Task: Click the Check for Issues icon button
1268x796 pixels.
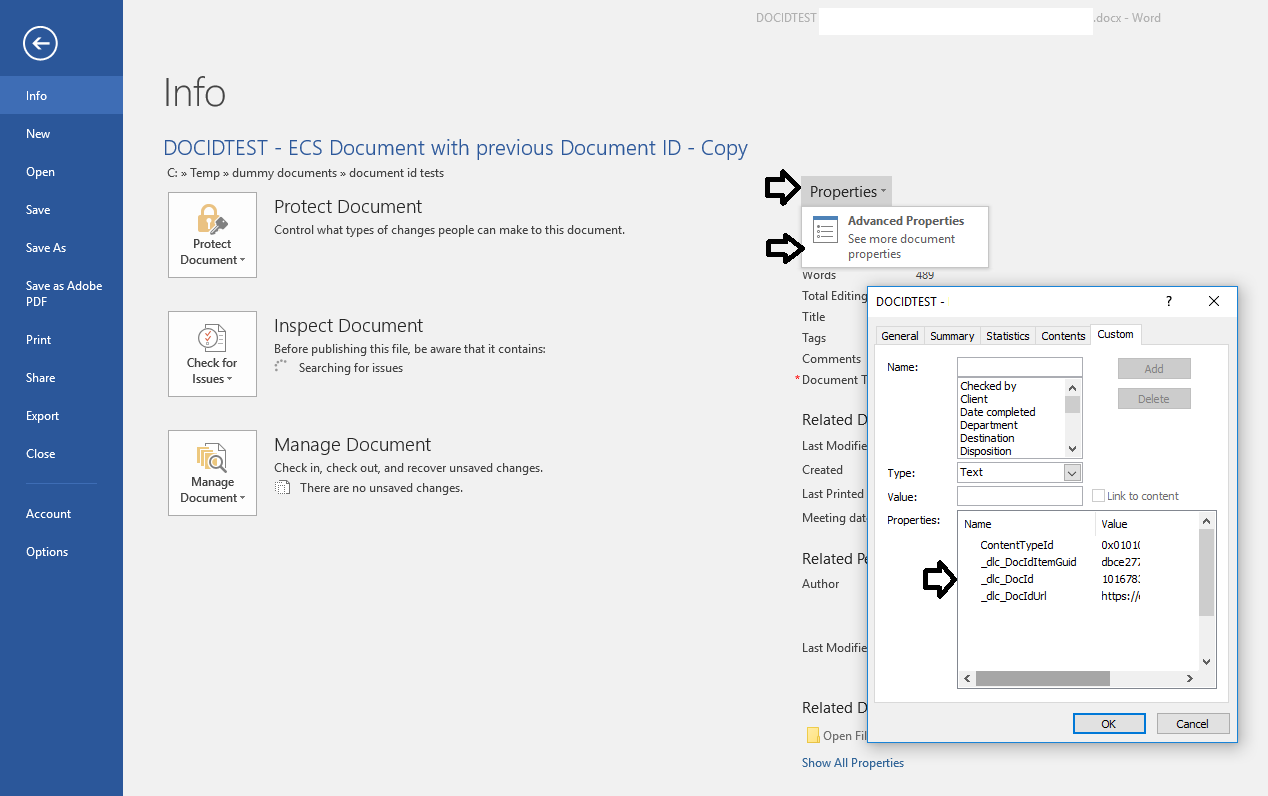Action: (x=212, y=354)
